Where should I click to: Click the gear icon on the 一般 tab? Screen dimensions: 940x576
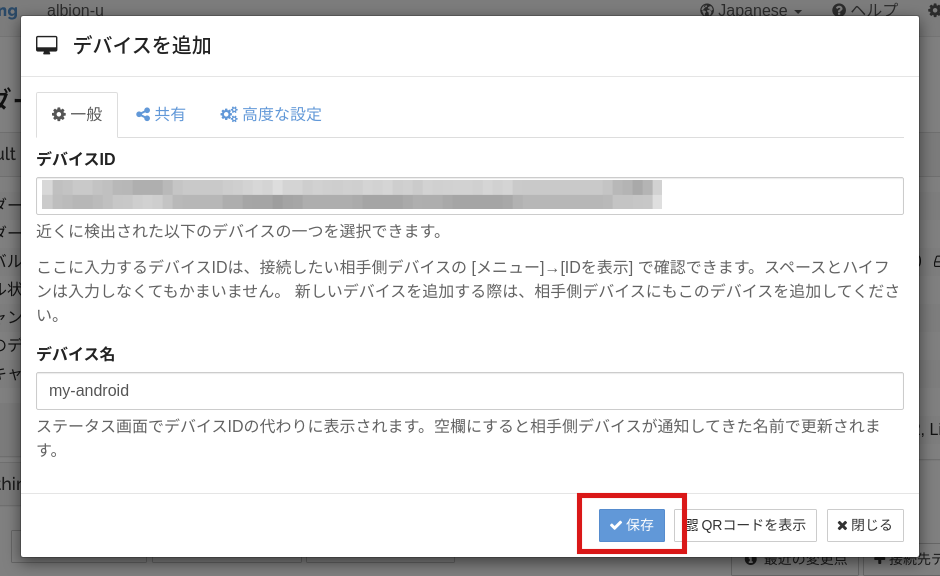click(59, 115)
